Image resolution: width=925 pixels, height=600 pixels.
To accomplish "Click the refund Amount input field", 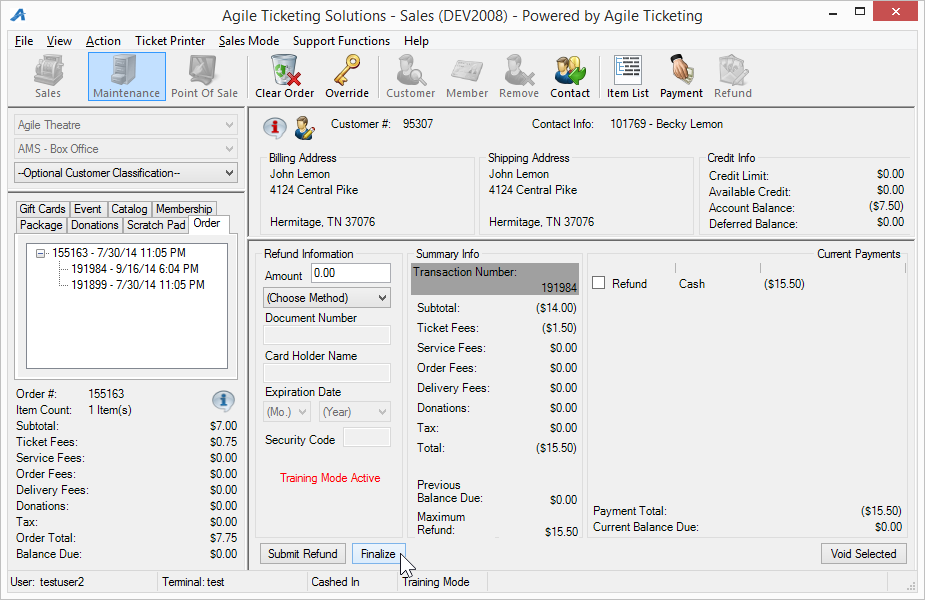I will coord(350,273).
